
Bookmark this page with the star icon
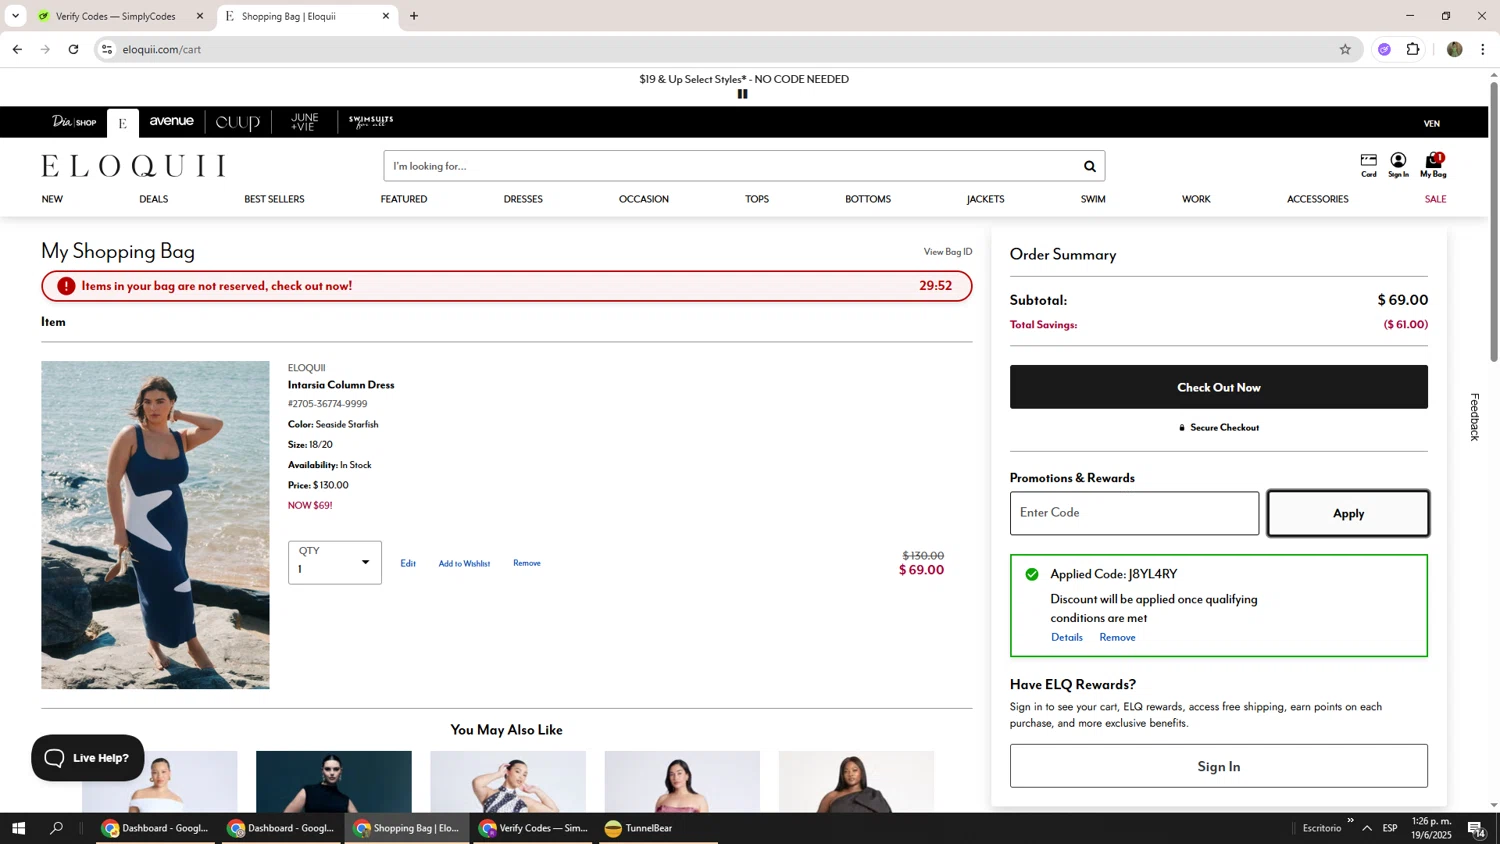[1345, 49]
